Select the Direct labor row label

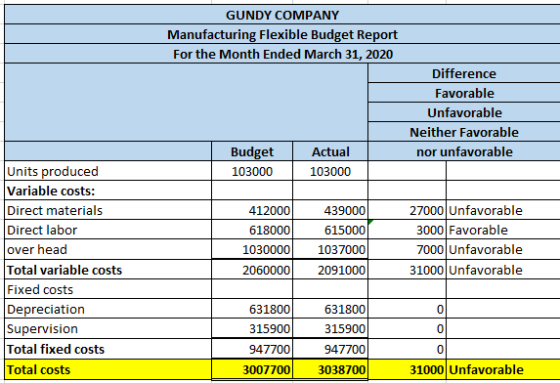tap(42, 230)
